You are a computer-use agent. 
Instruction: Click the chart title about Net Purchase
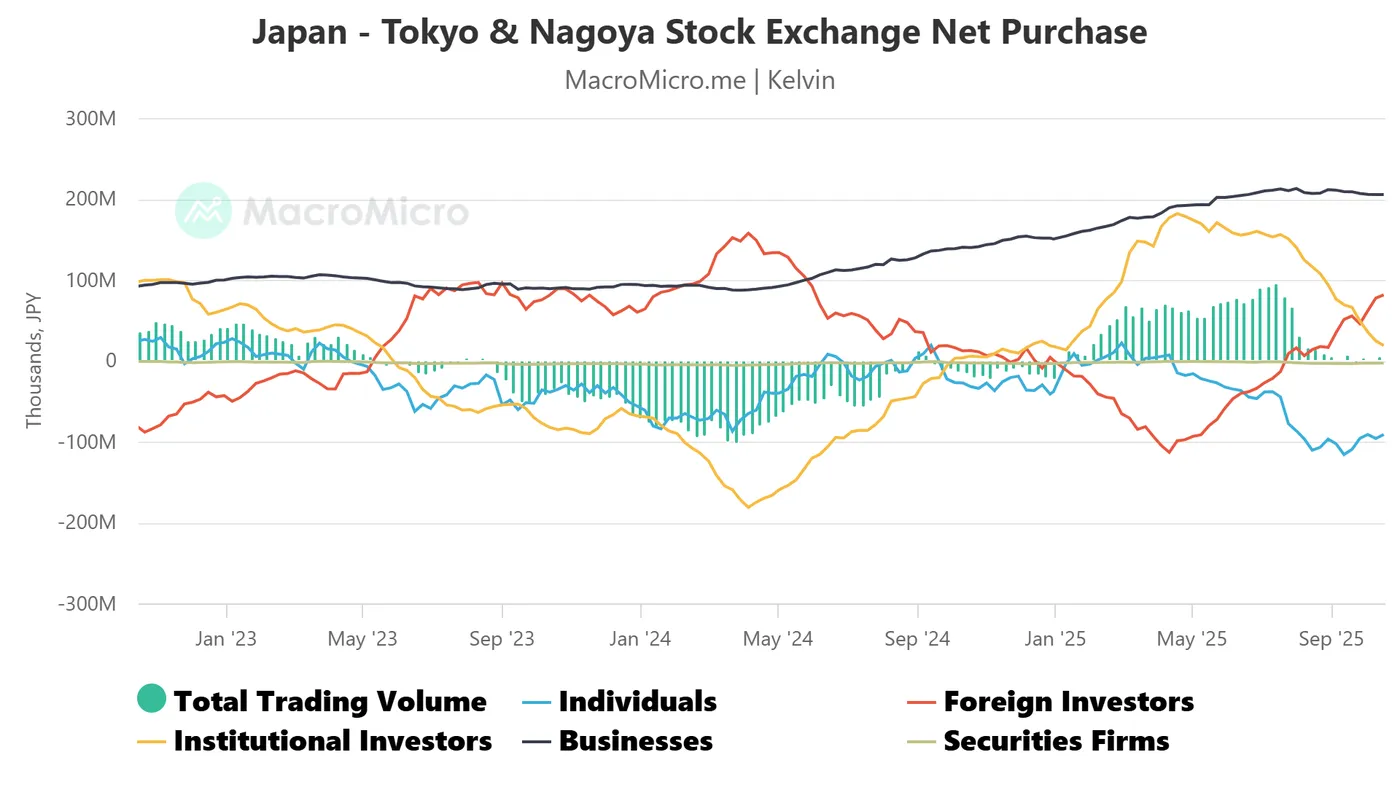pyautogui.click(x=699, y=32)
